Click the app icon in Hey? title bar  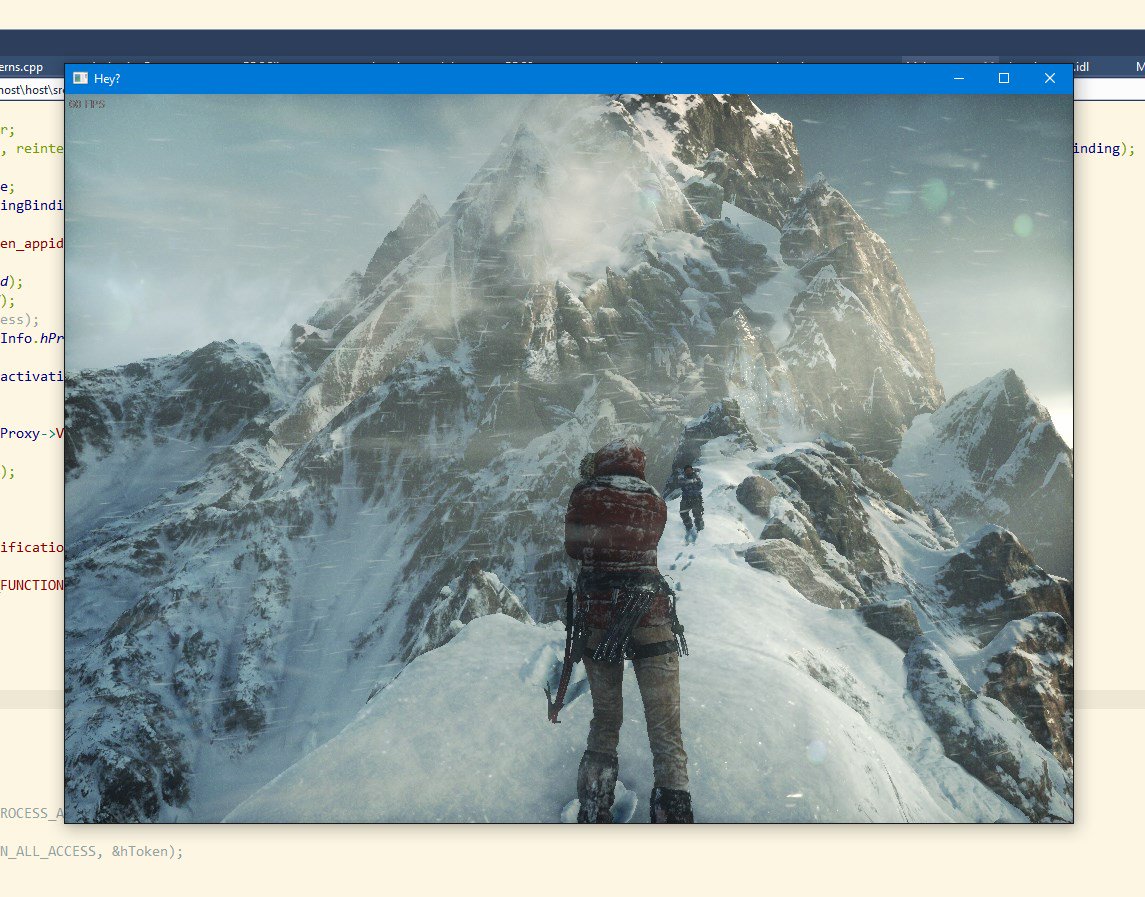click(x=81, y=78)
